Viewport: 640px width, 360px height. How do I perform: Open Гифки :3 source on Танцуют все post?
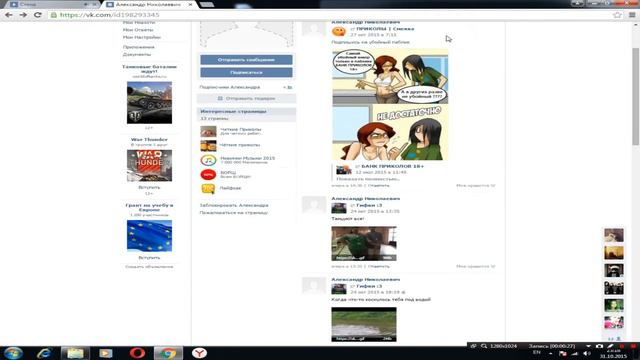click(369, 205)
